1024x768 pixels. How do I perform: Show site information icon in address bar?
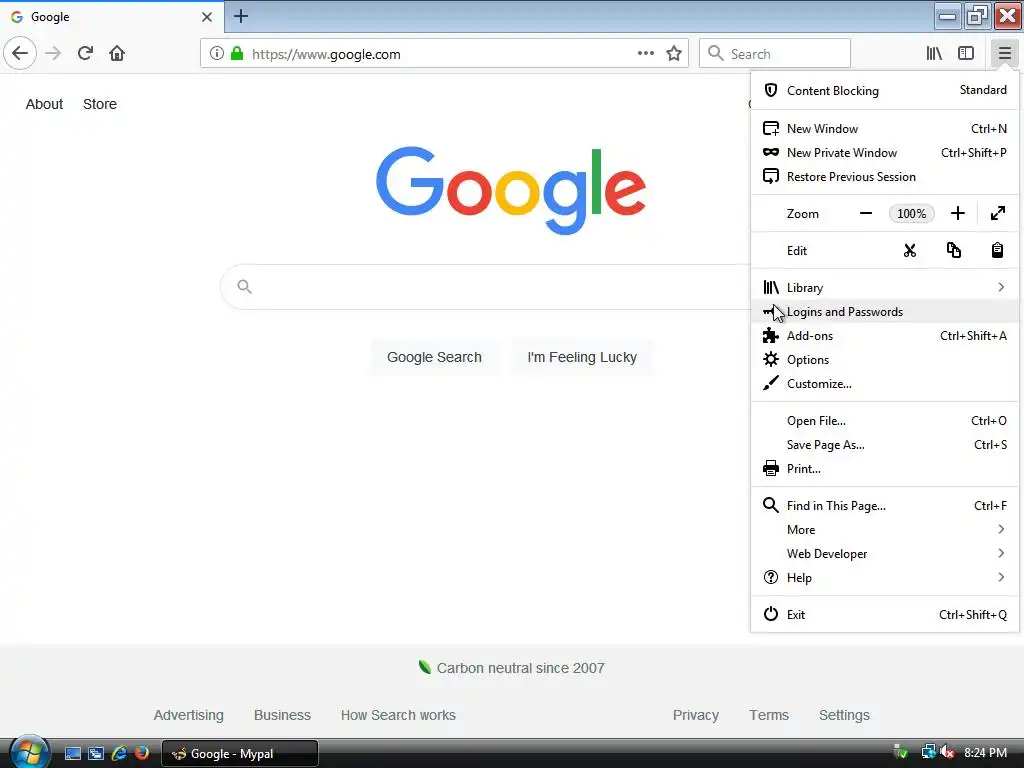click(216, 54)
